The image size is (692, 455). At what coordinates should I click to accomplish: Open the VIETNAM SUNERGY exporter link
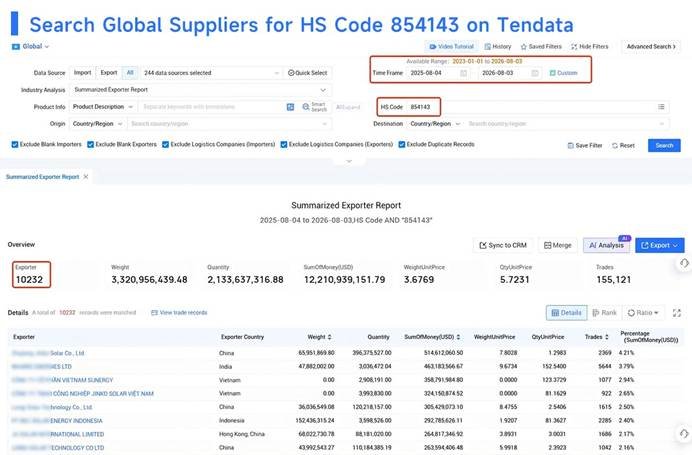(x=62, y=380)
